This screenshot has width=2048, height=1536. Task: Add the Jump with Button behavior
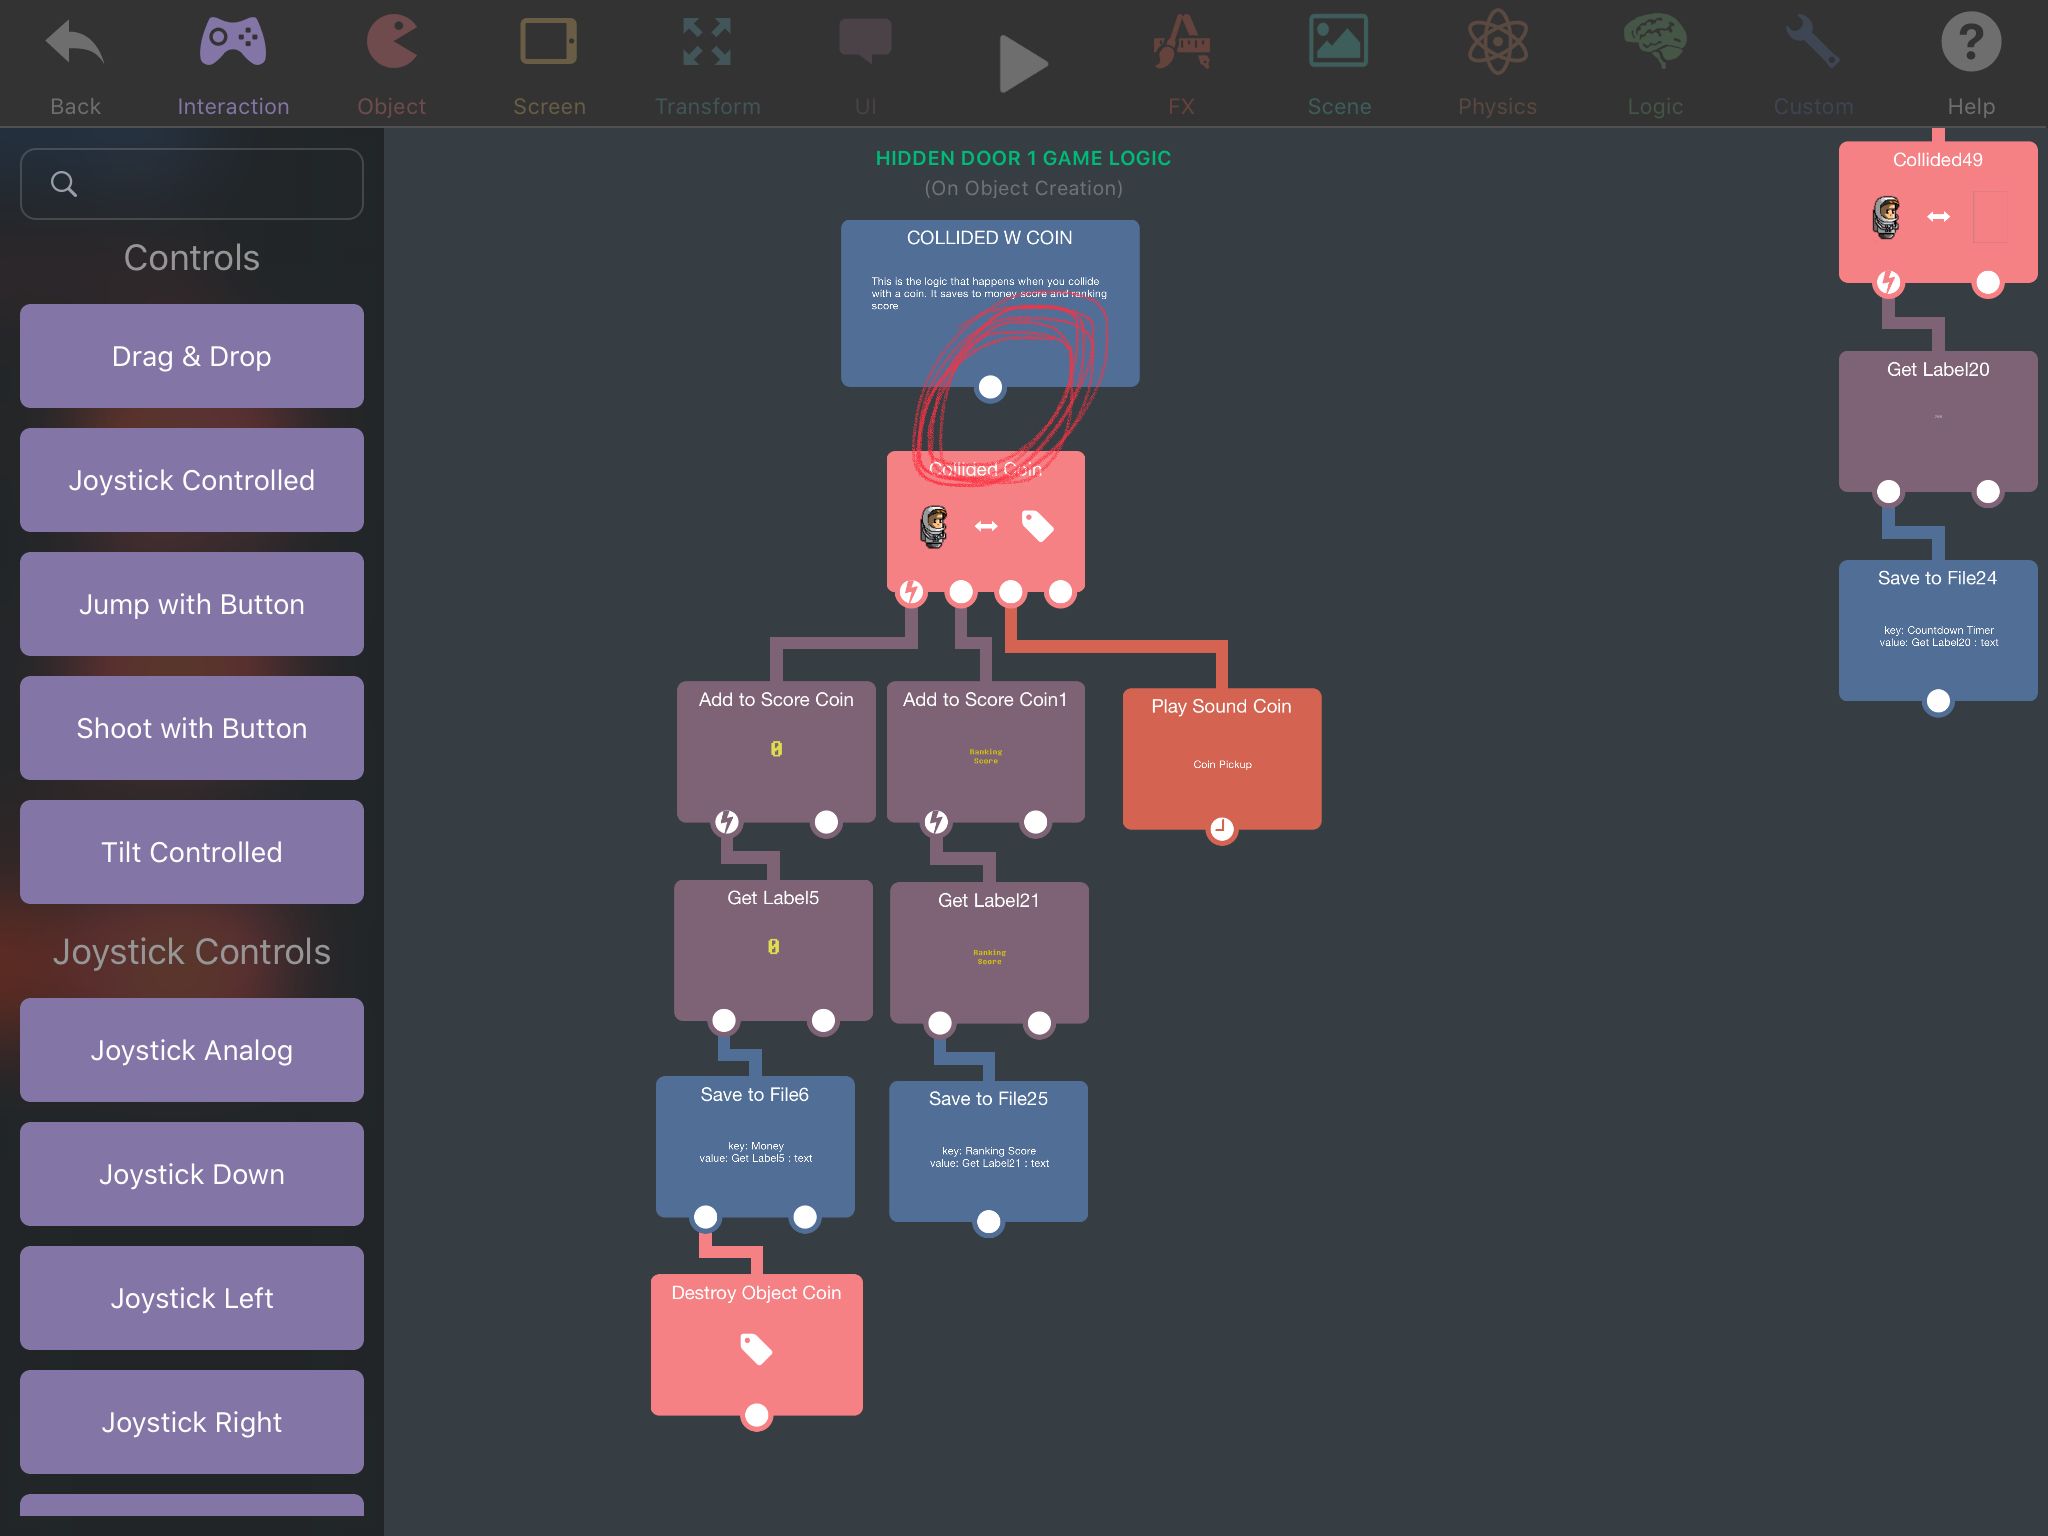[x=192, y=604]
